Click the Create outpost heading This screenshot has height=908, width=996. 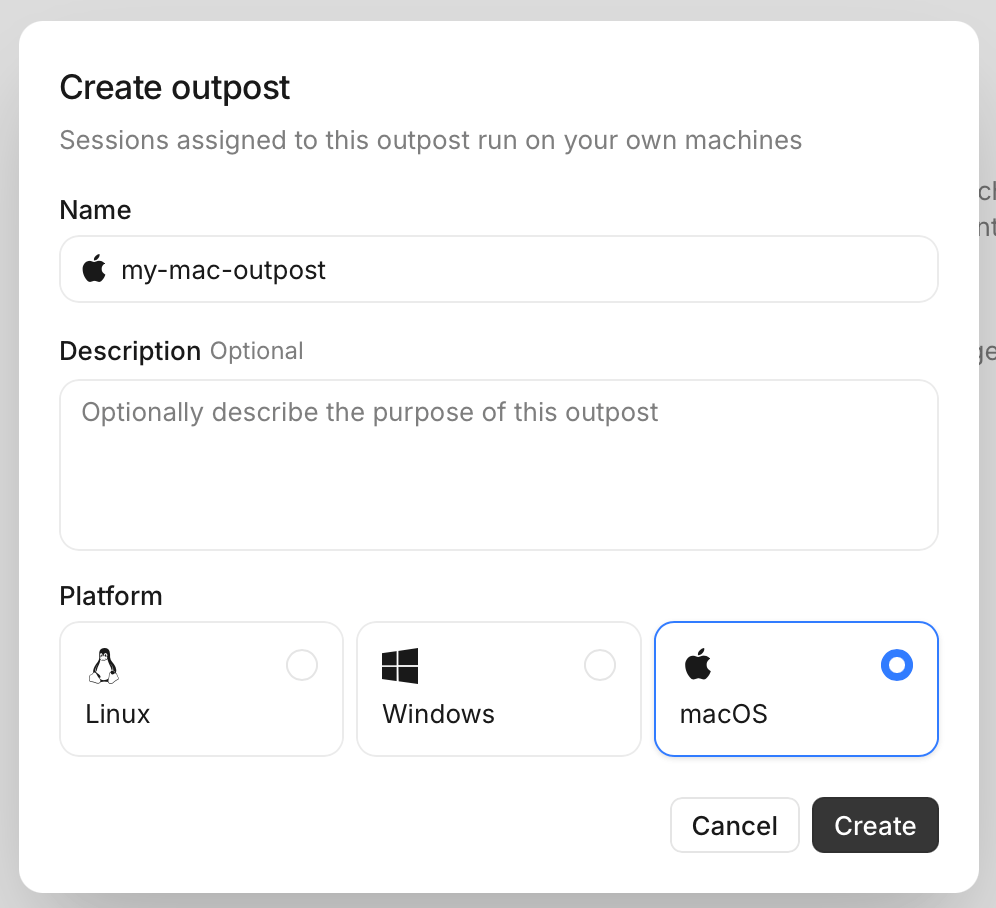pos(175,88)
